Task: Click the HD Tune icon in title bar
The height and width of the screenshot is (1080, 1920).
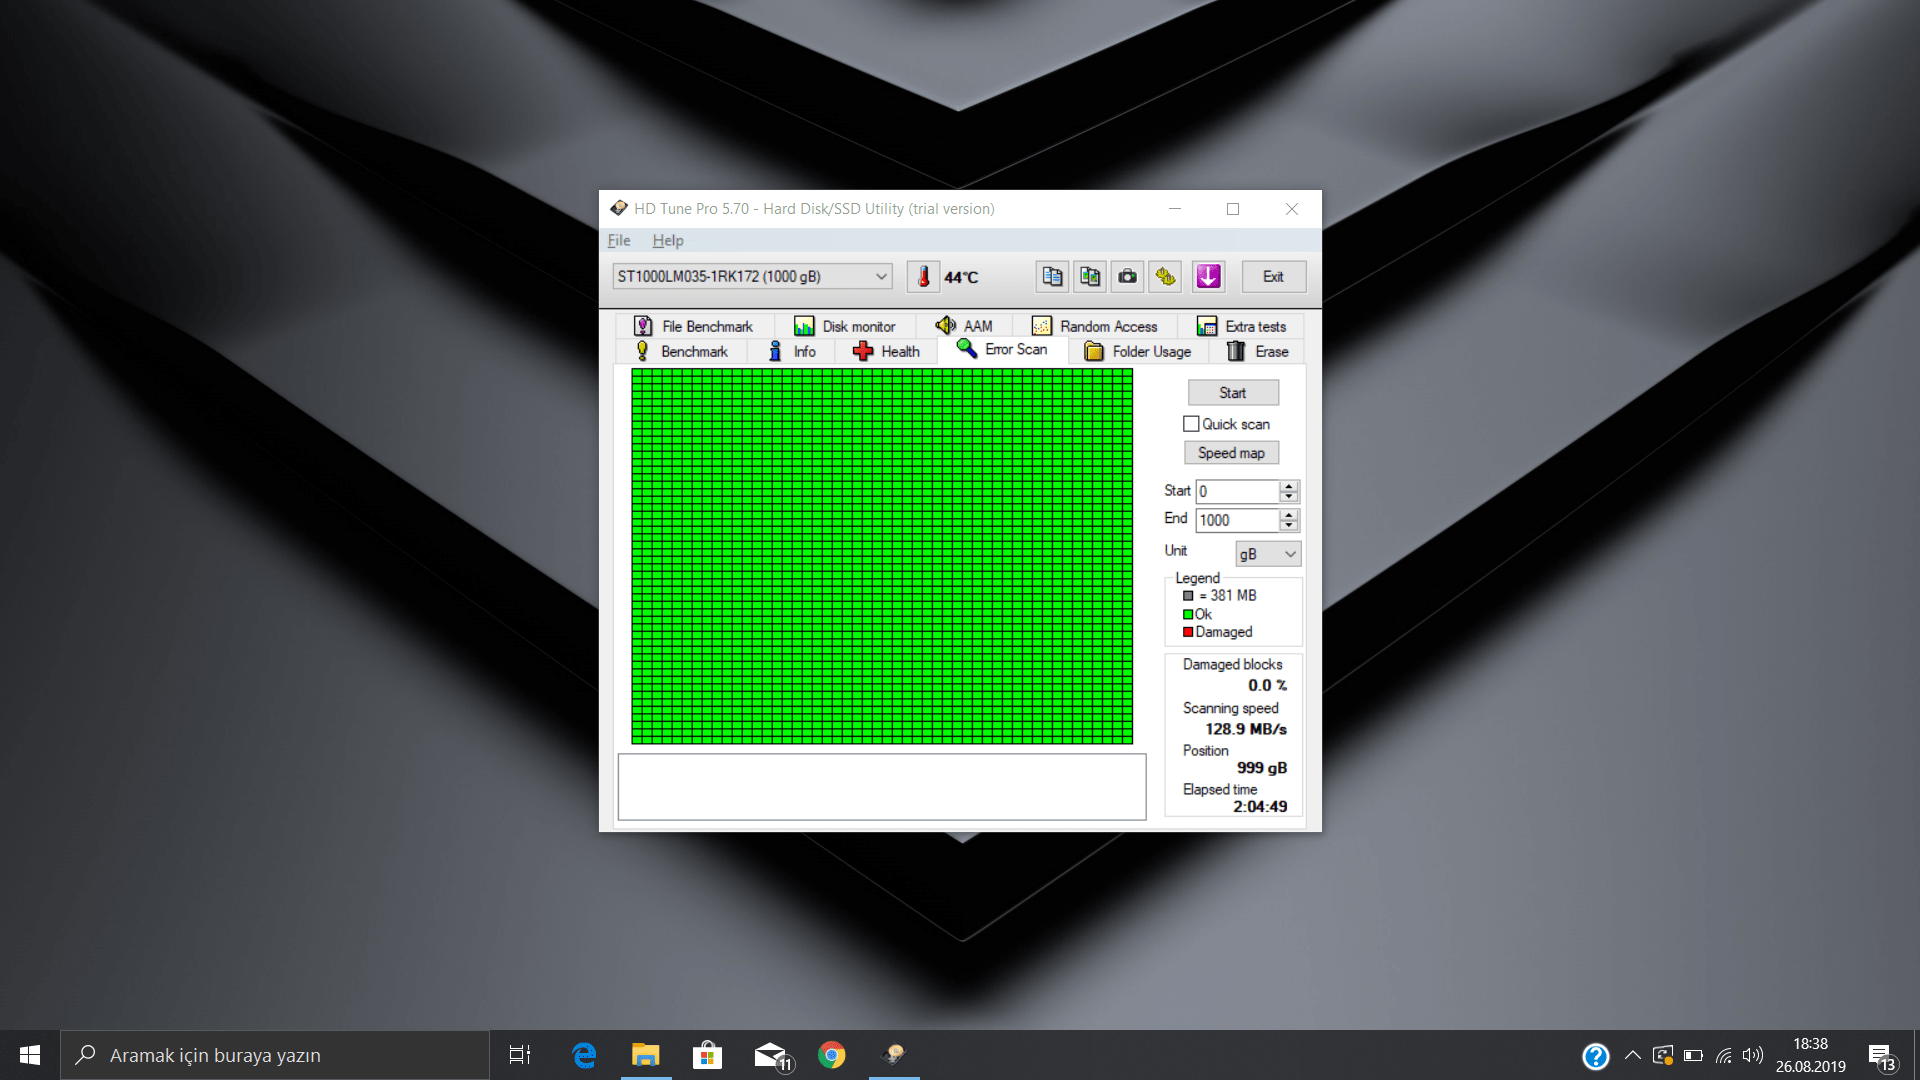Action: 617,208
